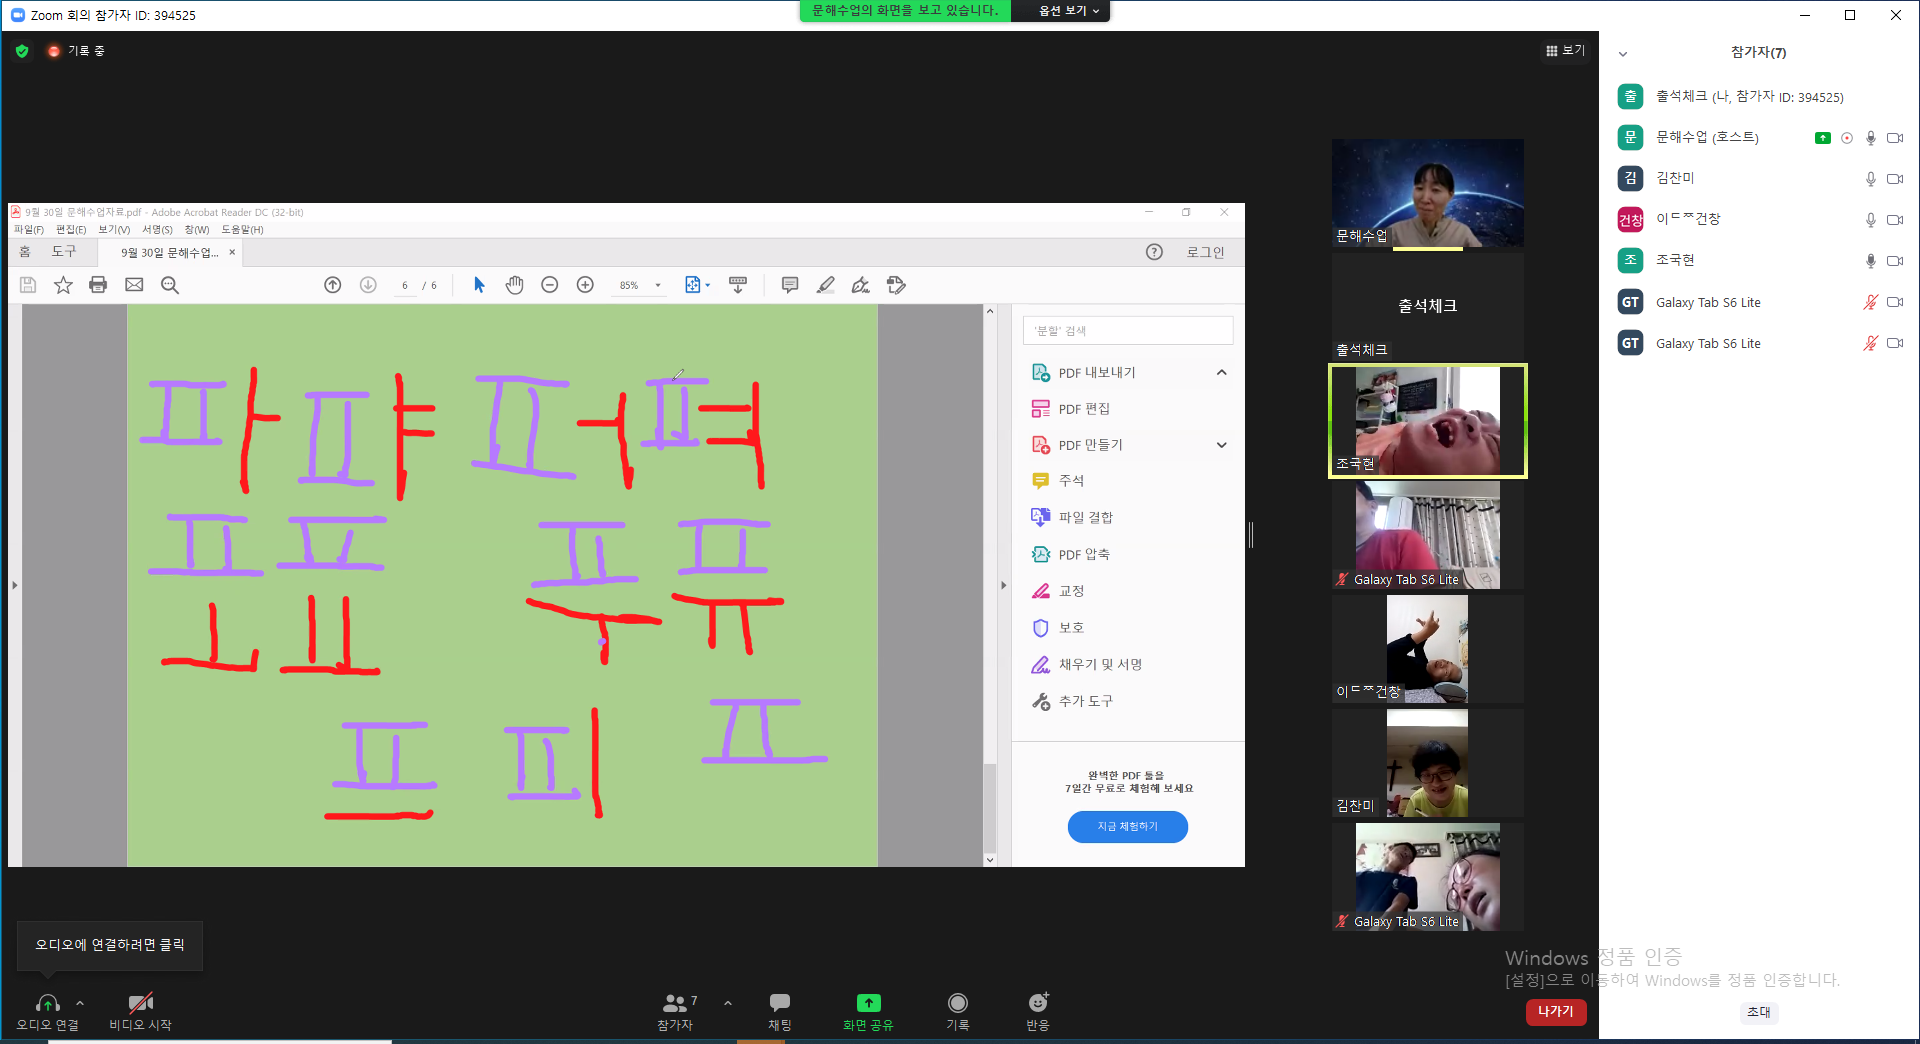Image resolution: width=1920 pixels, height=1044 pixels.
Task: Open the 도움말(H) menu
Action: click(242, 230)
